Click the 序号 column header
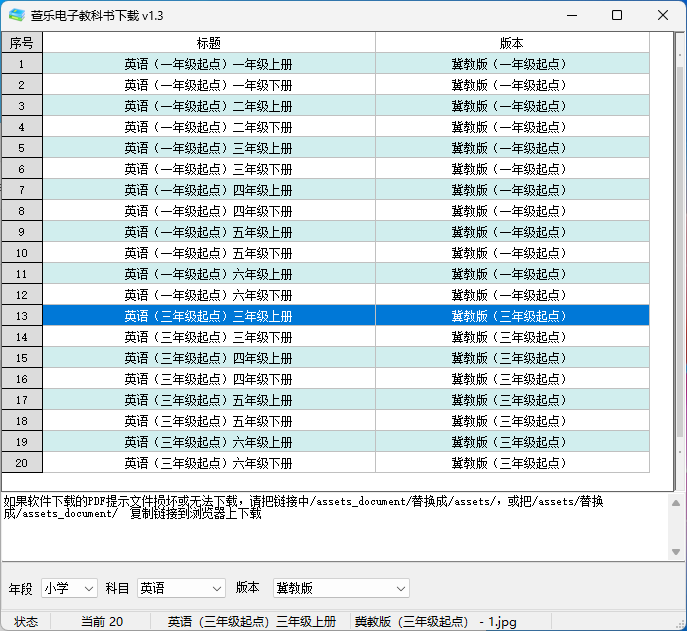This screenshot has height=631, width=687. [x=21, y=43]
